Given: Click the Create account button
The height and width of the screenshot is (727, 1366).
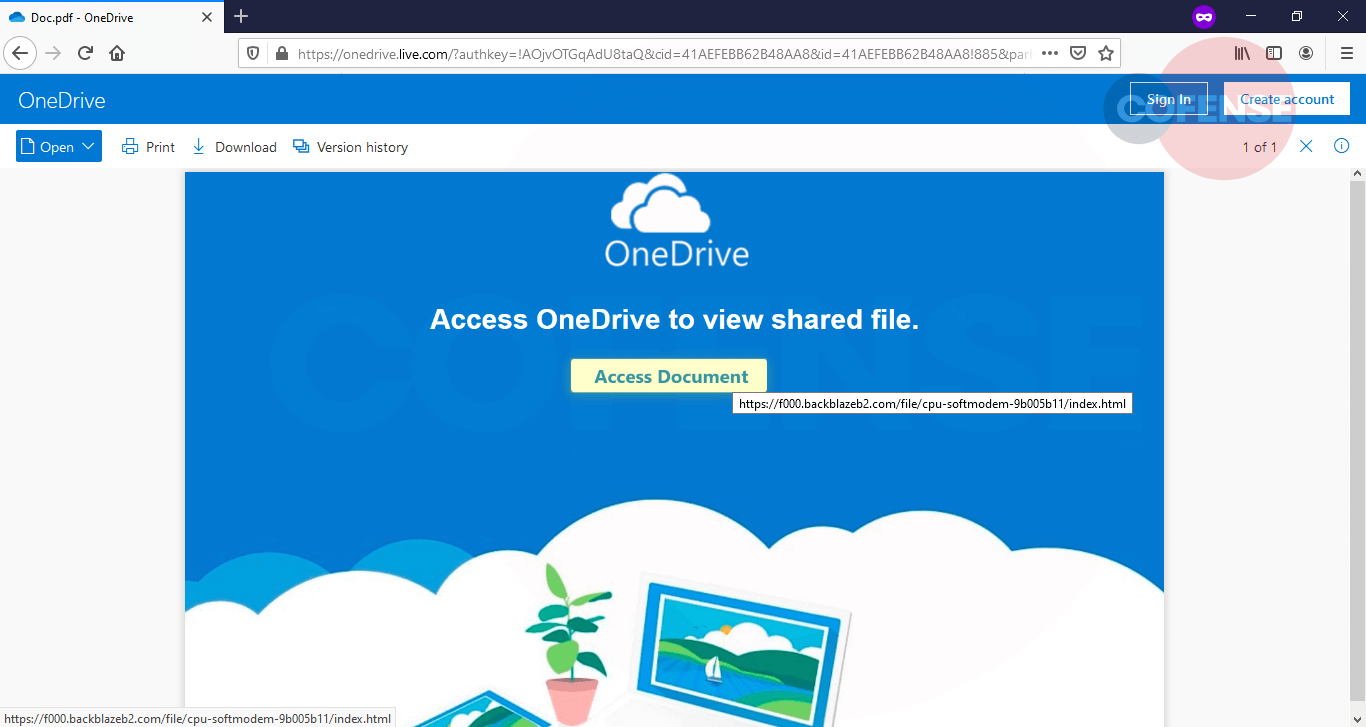Looking at the screenshot, I should pyautogui.click(x=1287, y=99).
